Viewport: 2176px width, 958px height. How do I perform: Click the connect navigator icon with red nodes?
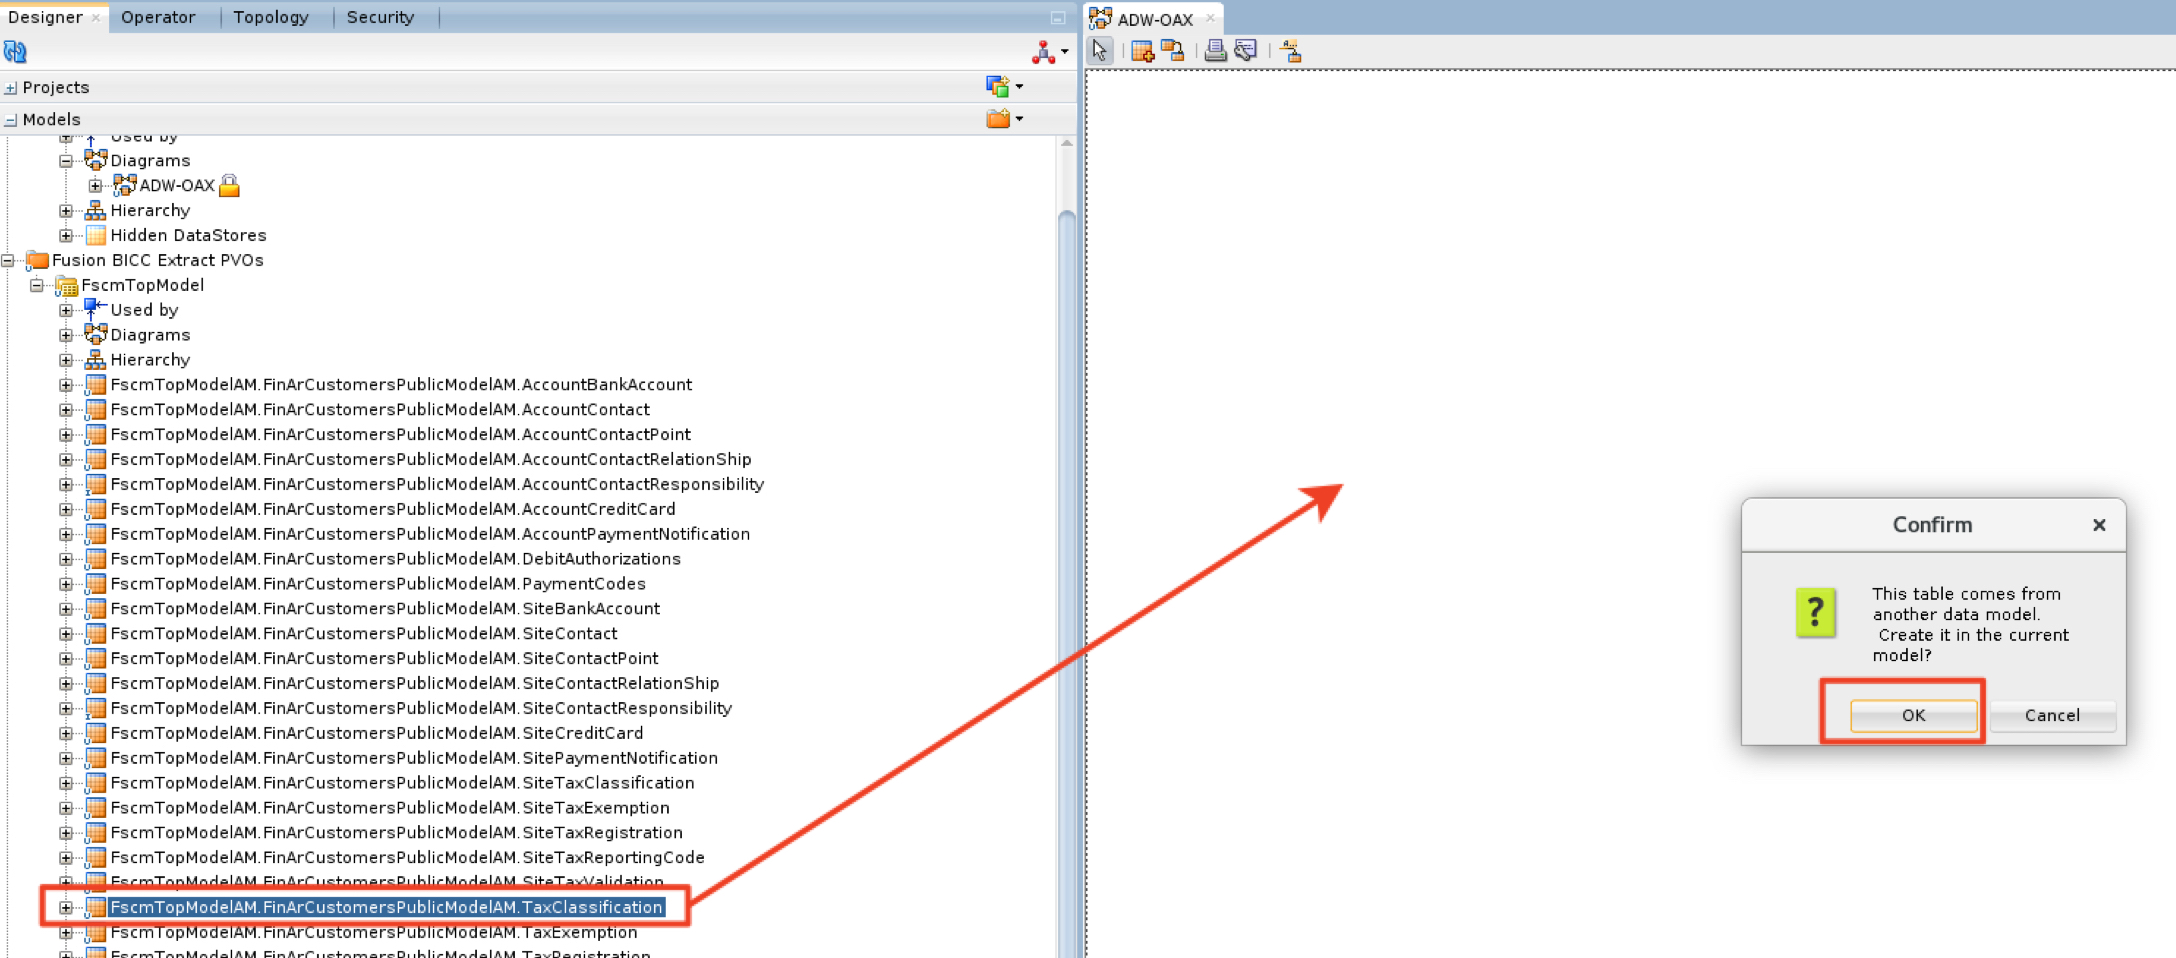tap(1043, 52)
